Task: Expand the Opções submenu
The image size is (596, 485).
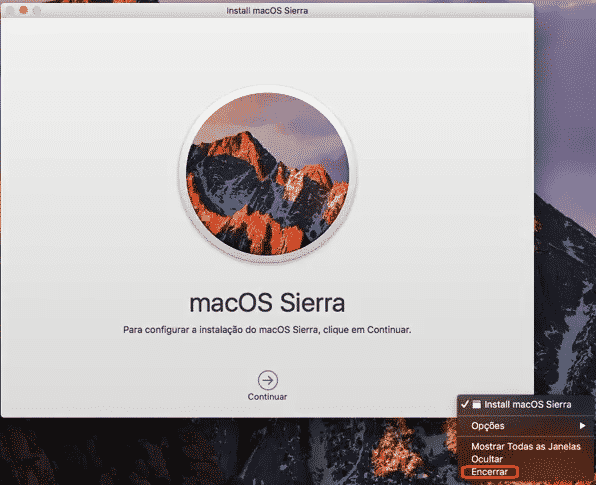Action: pyautogui.click(x=526, y=426)
